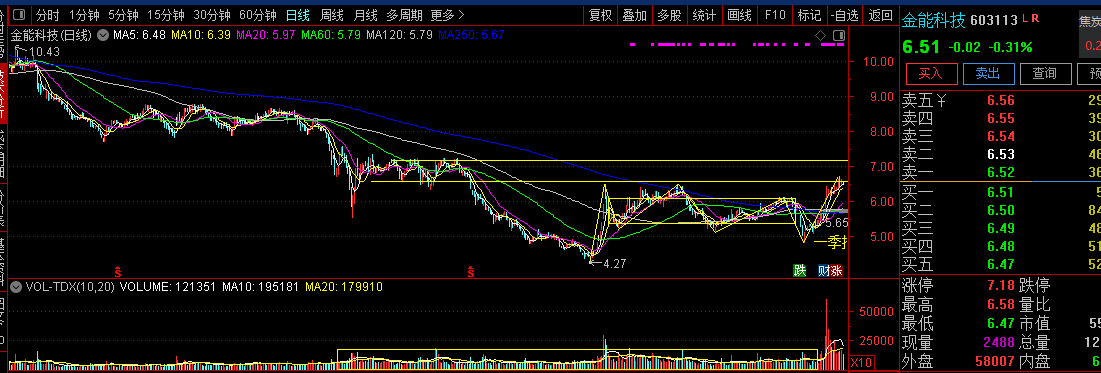Image resolution: width=1101 pixels, height=373 pixels.
Task: Open the 画线 drawing tools
Action: (739, 15)
